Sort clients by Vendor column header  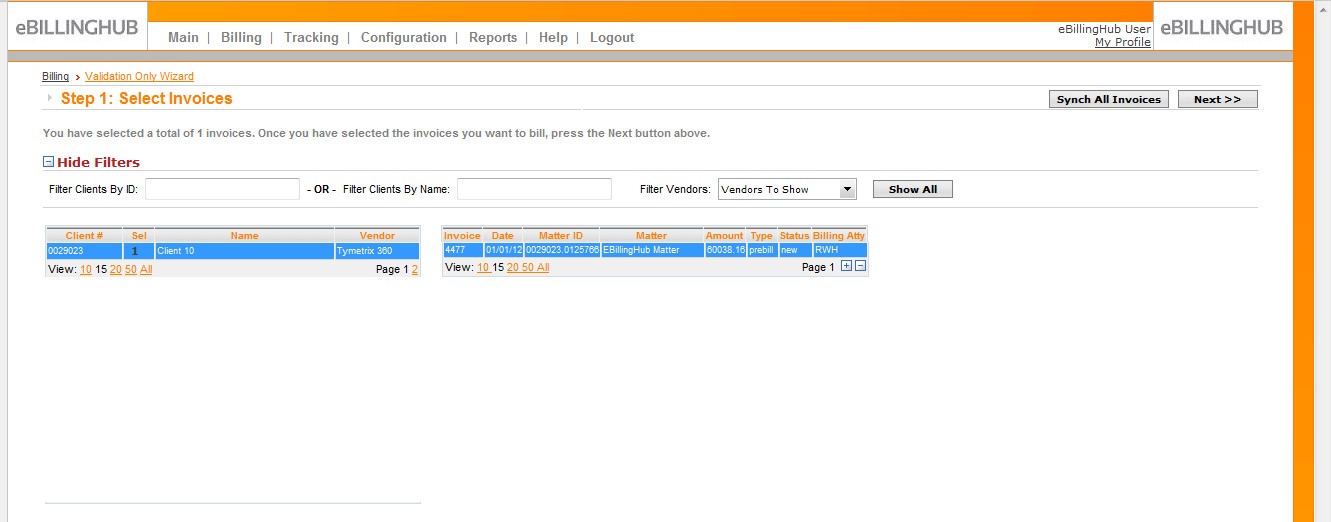tap(377, 236)
